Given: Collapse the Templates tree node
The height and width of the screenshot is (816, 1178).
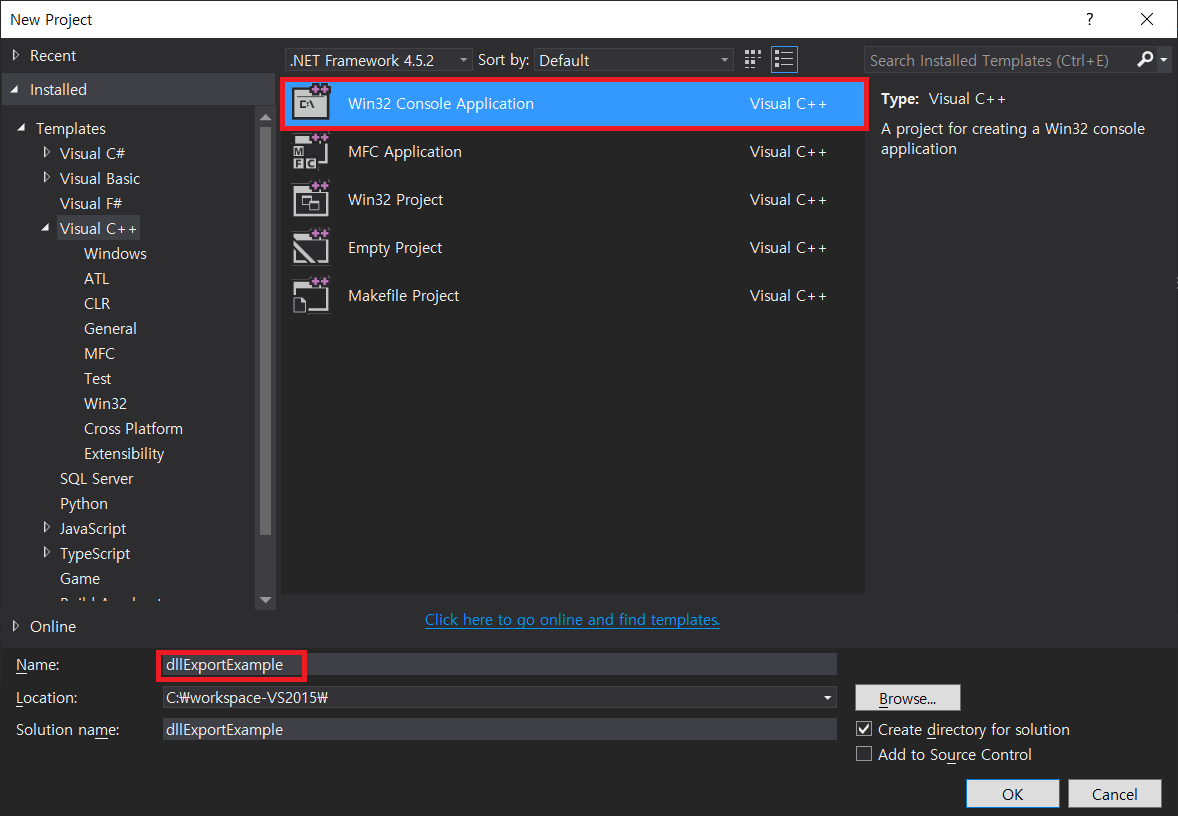Looking at the screenshot, I should [x=21, y=128].
